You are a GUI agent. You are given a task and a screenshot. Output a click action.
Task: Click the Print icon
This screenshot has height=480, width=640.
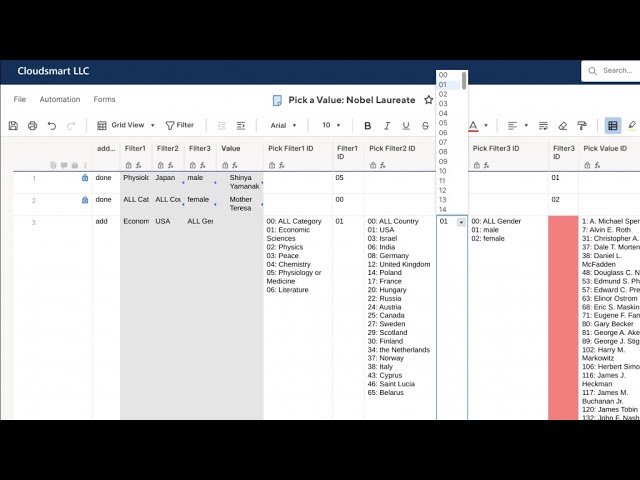point(32,126)
